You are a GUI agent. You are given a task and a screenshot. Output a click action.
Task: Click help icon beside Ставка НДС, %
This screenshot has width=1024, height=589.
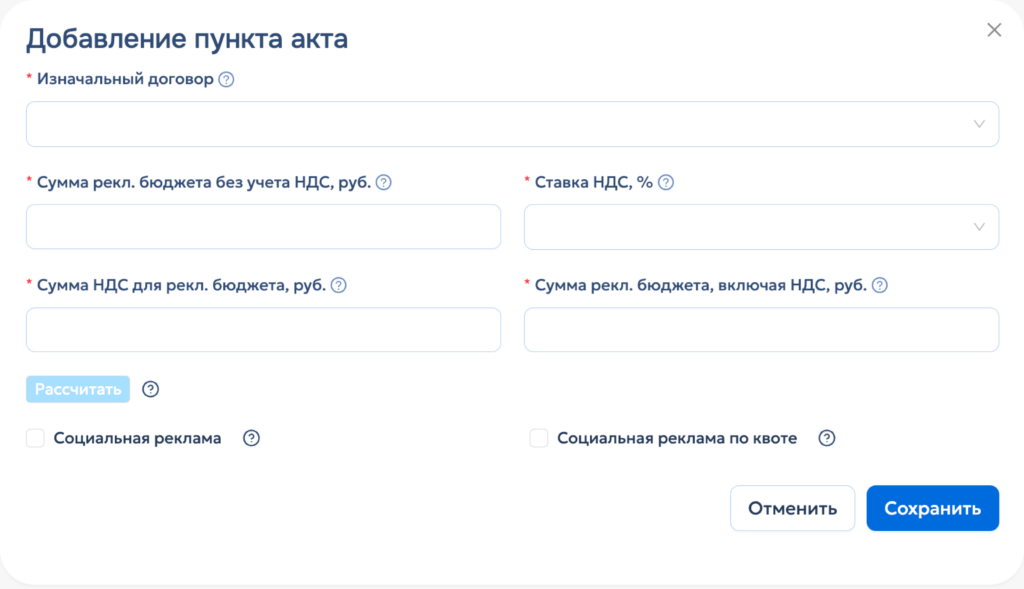point(665,183)
